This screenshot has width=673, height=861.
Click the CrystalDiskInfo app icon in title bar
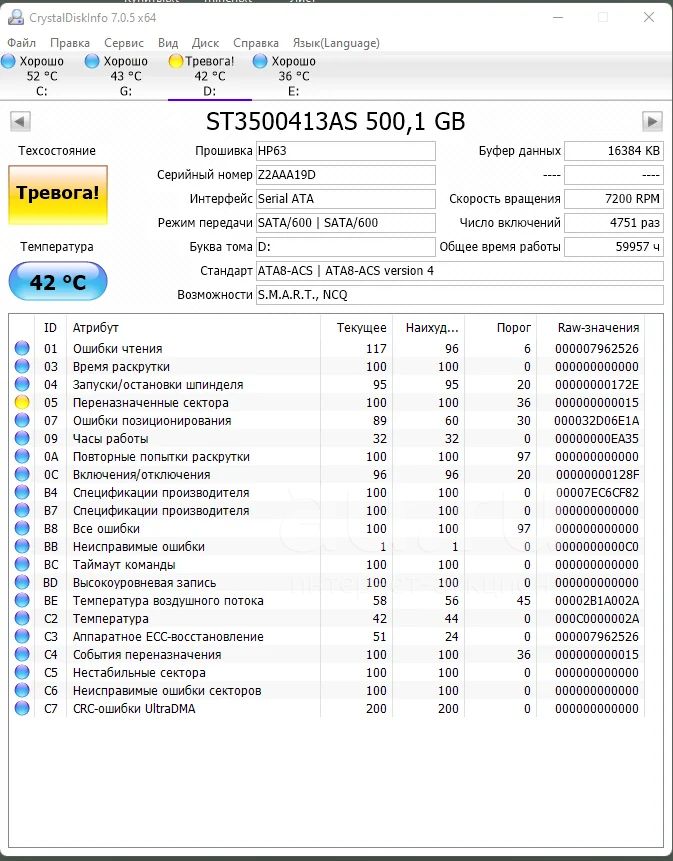pos(16,18)
